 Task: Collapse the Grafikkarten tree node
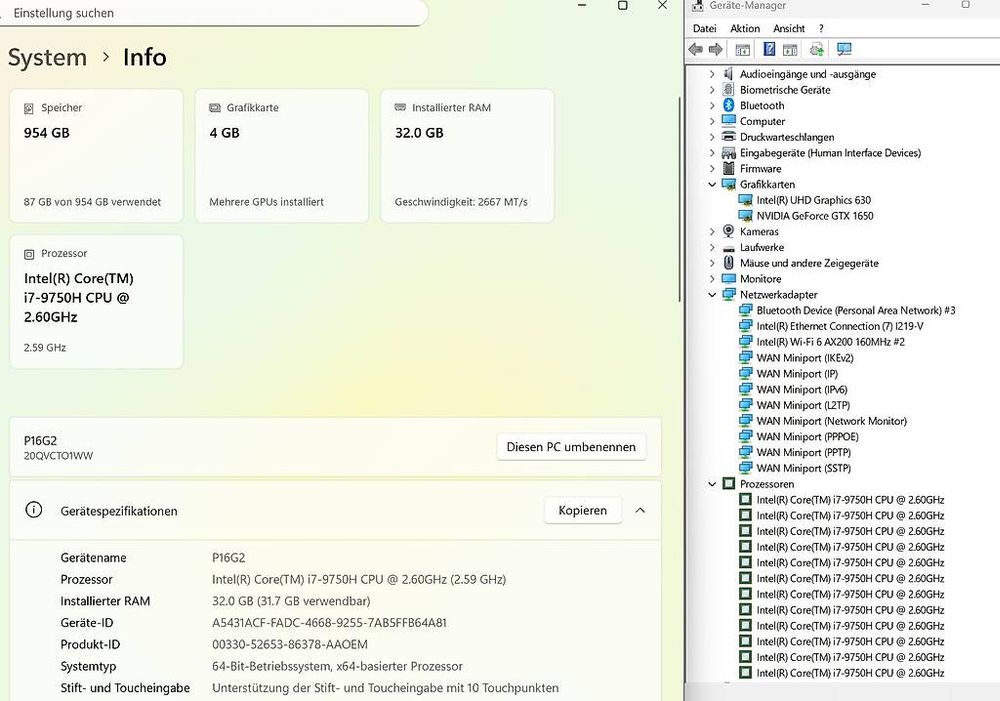point(712,184)
